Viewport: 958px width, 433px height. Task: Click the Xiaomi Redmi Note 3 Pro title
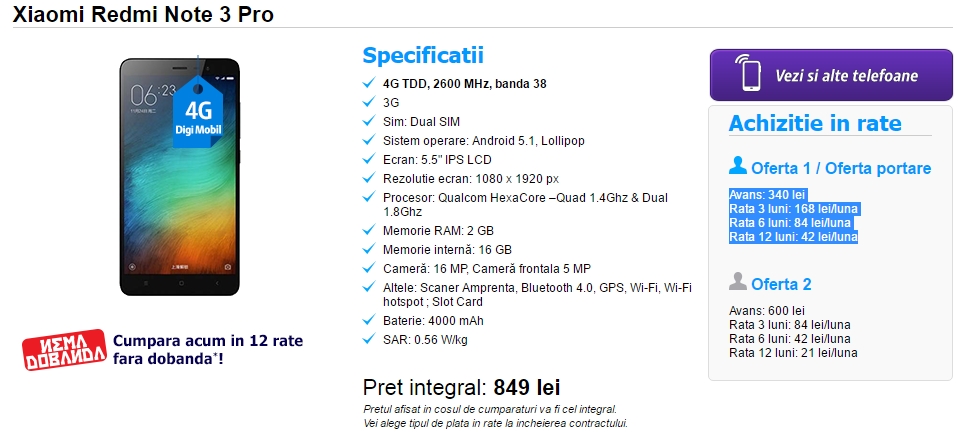pos(143,15)
